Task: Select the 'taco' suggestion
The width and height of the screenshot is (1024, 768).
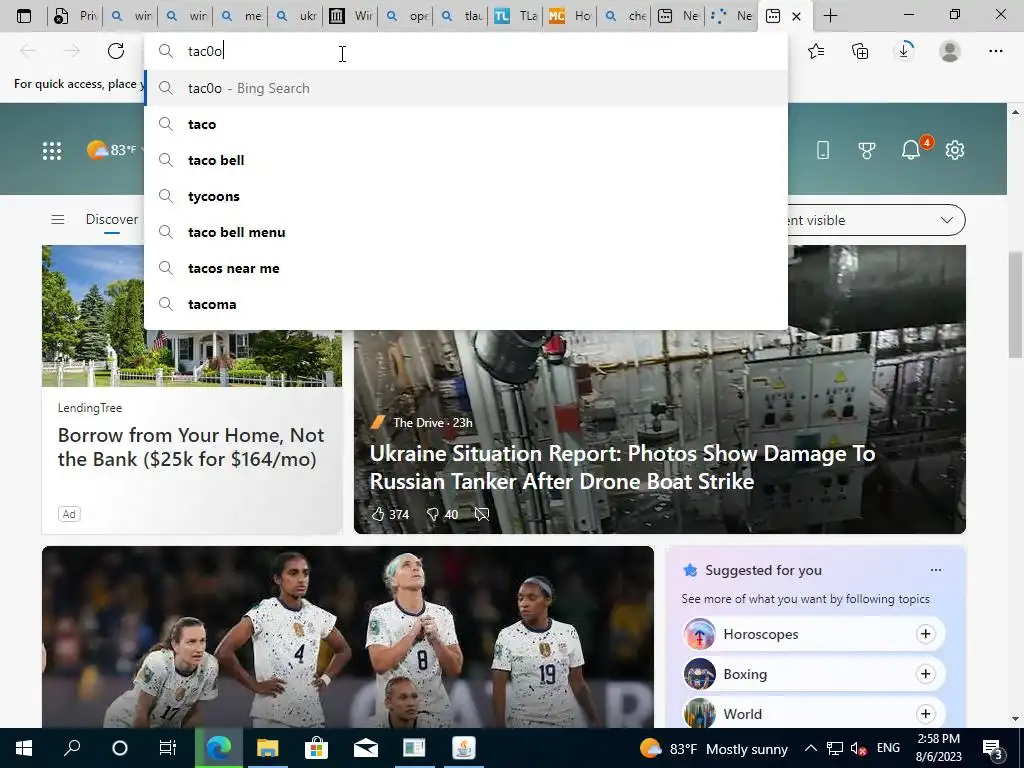Action: click(x=466, y=124)
